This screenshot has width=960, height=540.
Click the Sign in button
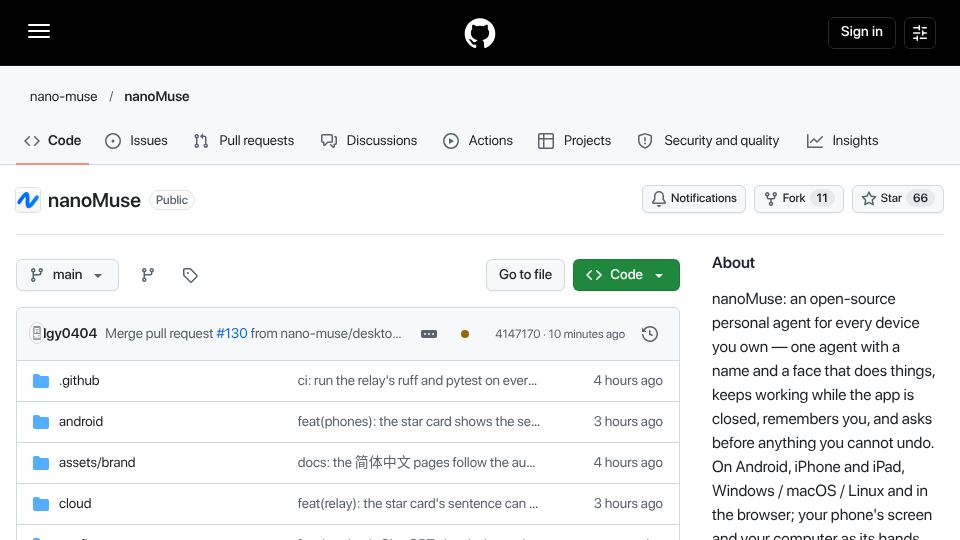click(x=861, y=32)
